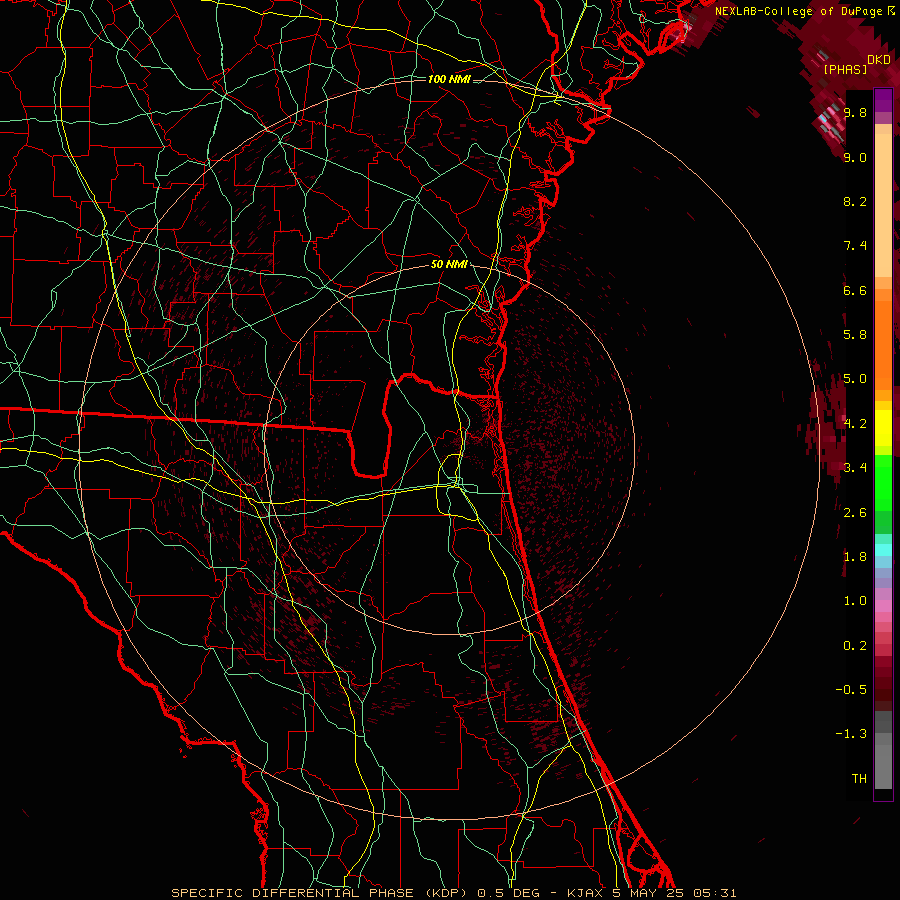Click the 4.2 scale value
Image resolution: width=900 pixels, height=900 pixels.
click(x=855, y=424)
